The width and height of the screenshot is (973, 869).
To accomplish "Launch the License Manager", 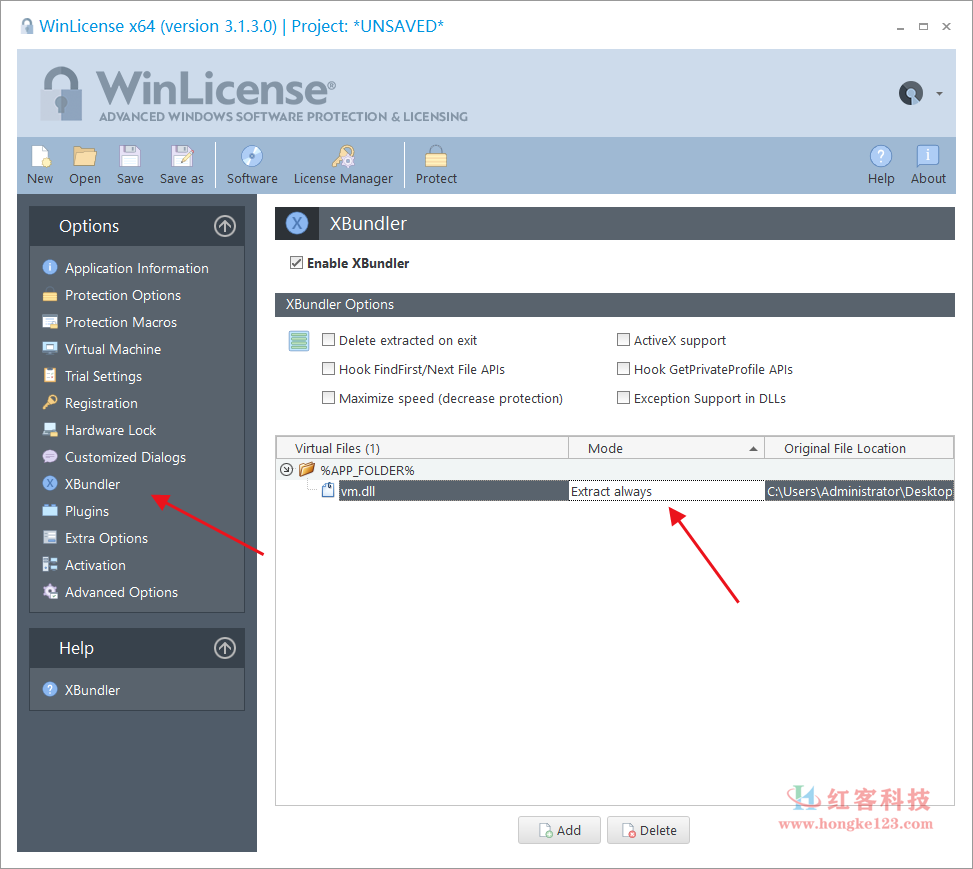I will [x=343, y=165].
